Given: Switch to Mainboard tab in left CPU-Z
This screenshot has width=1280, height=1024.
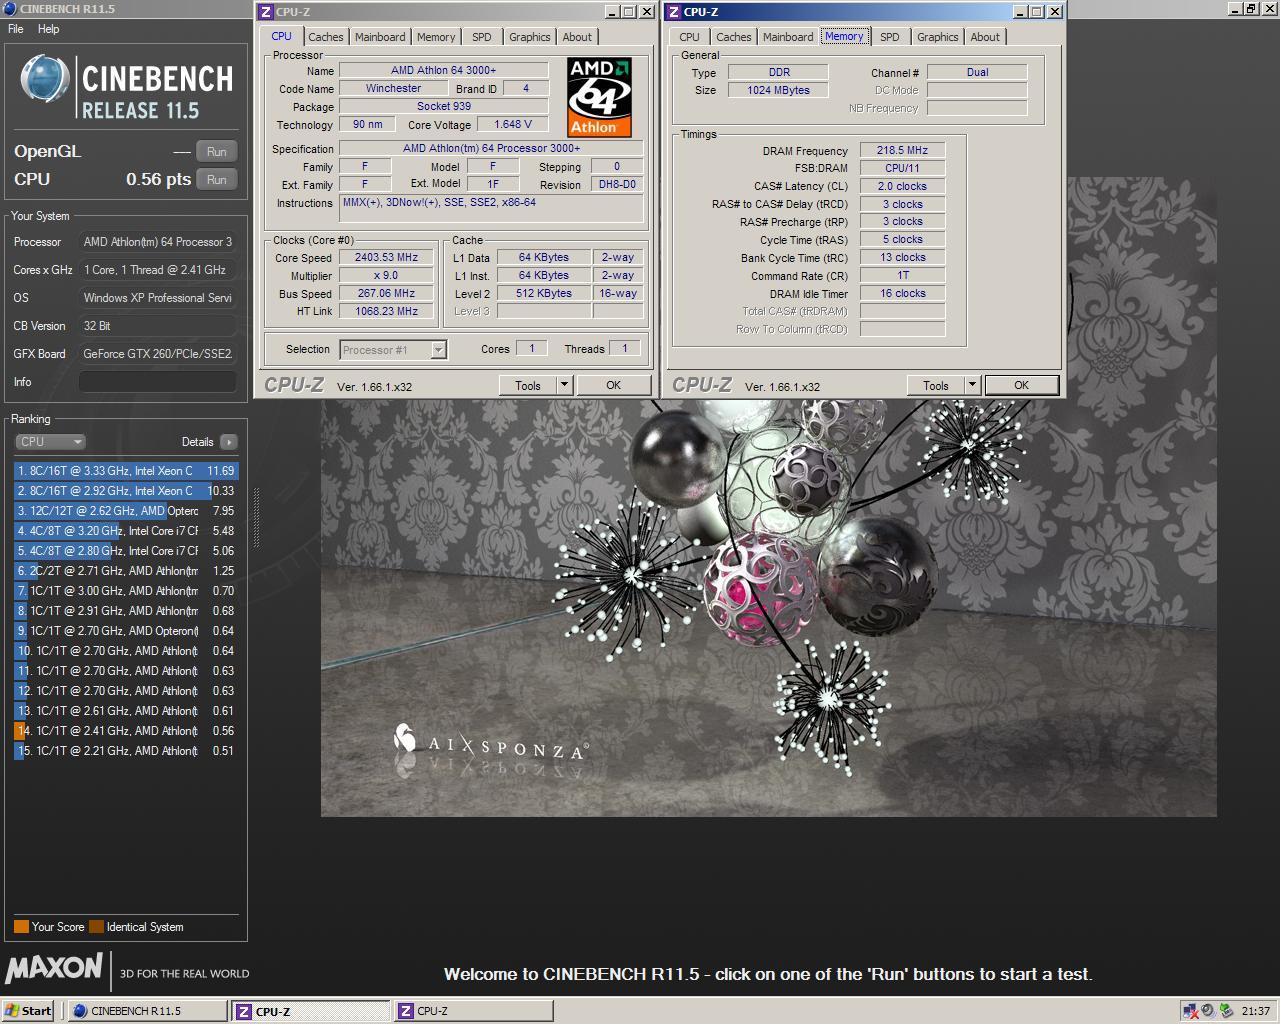Looking at the screenshot, I should coord(380,37).
